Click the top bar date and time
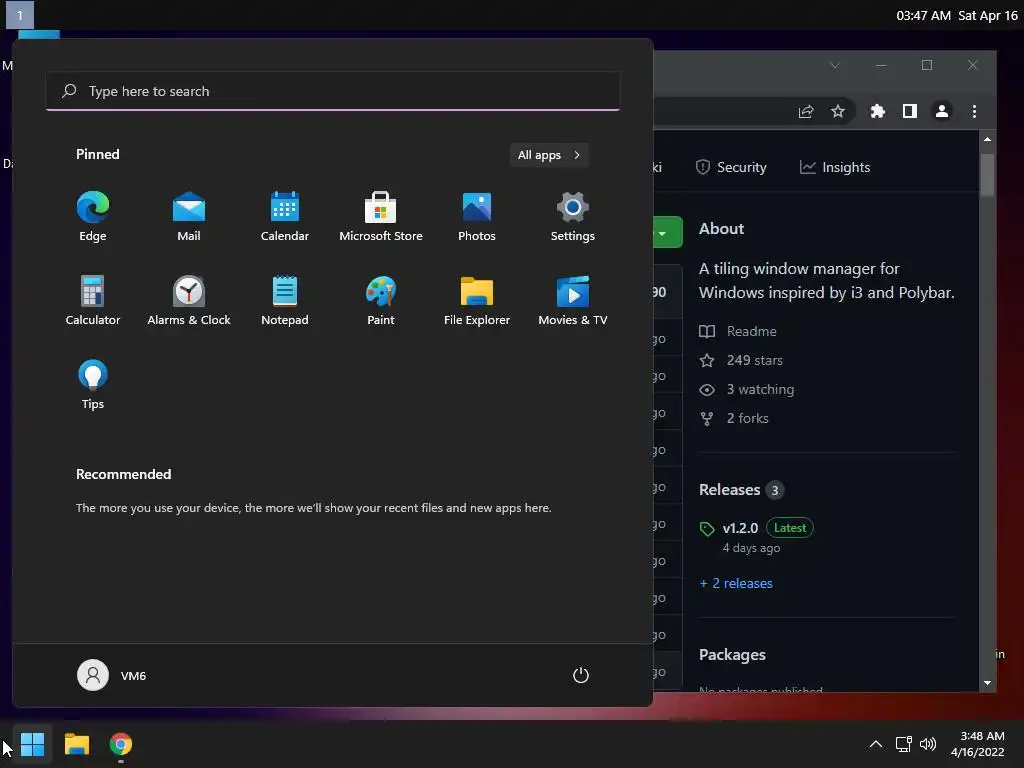The image size is (1024, 768). click(x=957, y=16)
